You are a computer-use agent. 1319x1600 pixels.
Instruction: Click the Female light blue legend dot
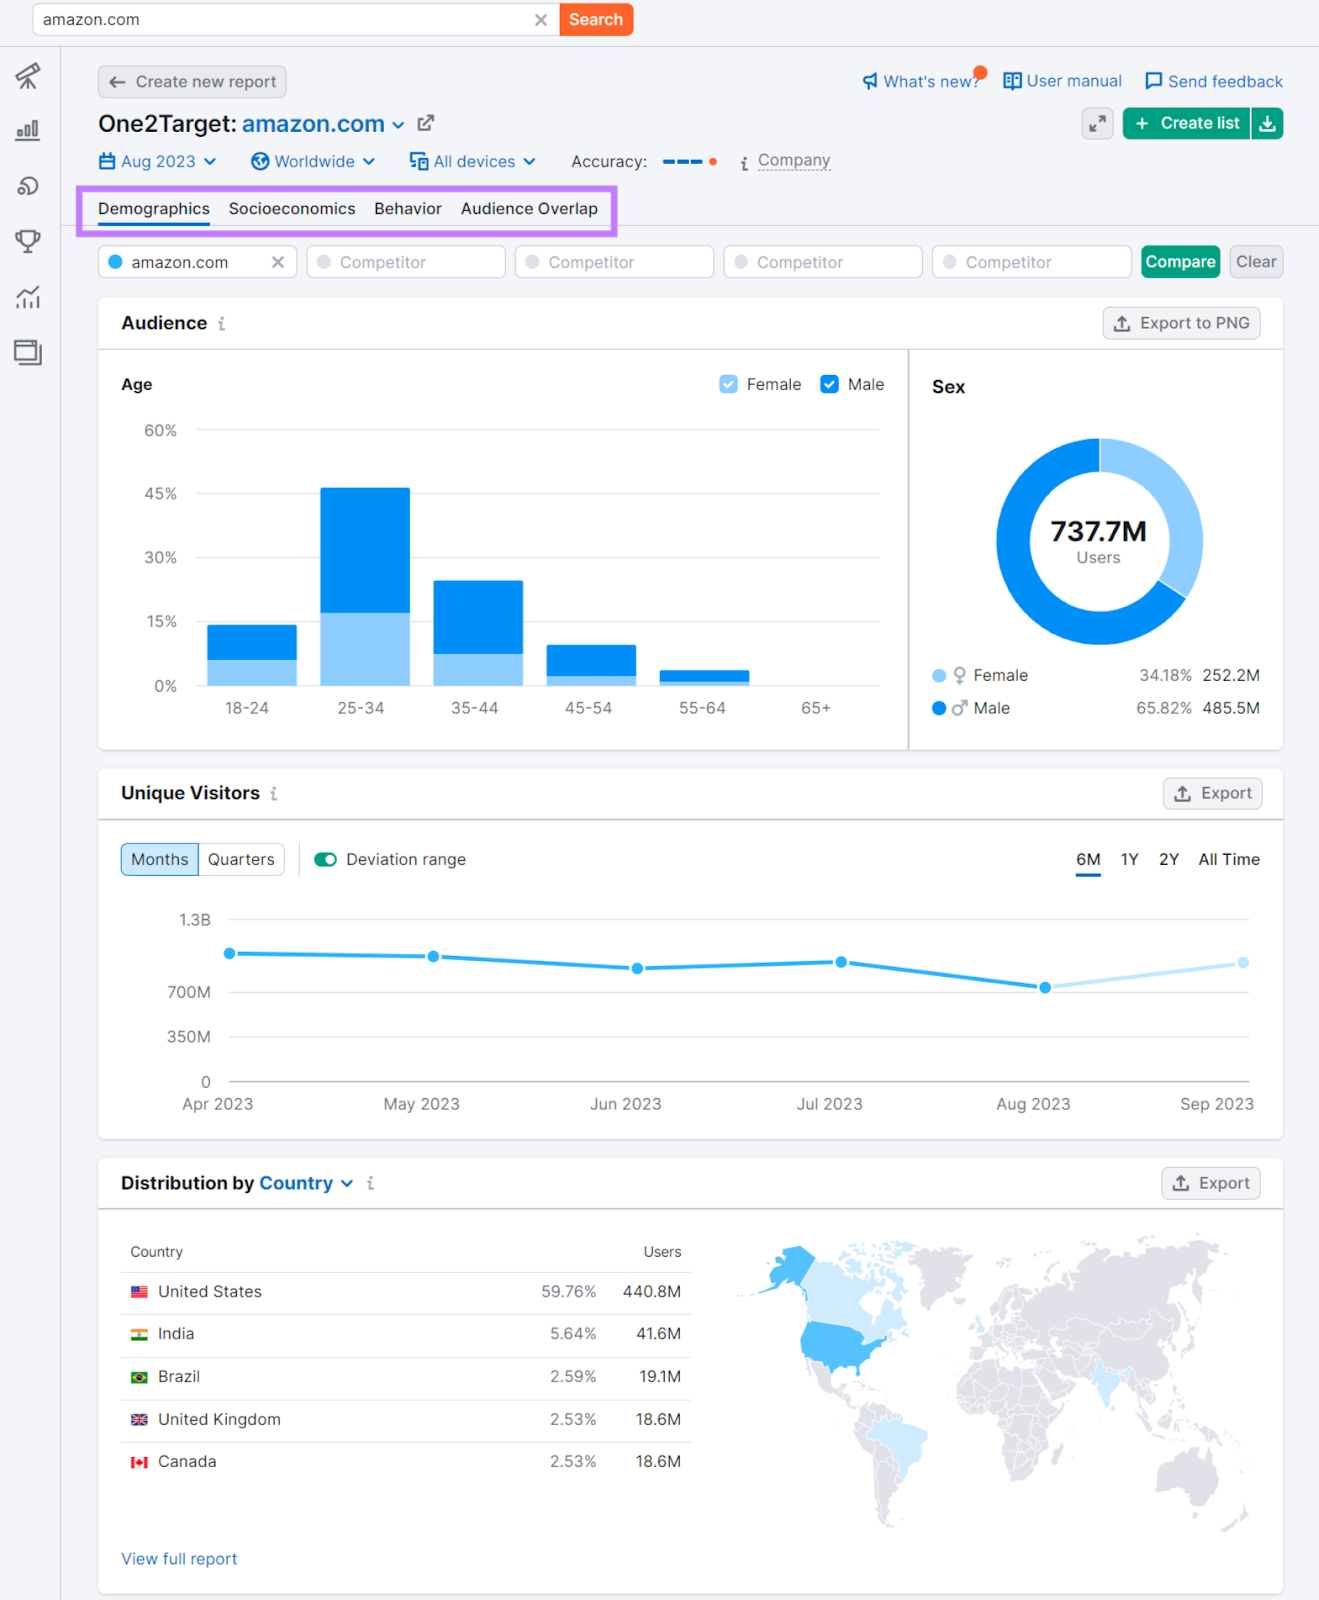click(939, 676)
